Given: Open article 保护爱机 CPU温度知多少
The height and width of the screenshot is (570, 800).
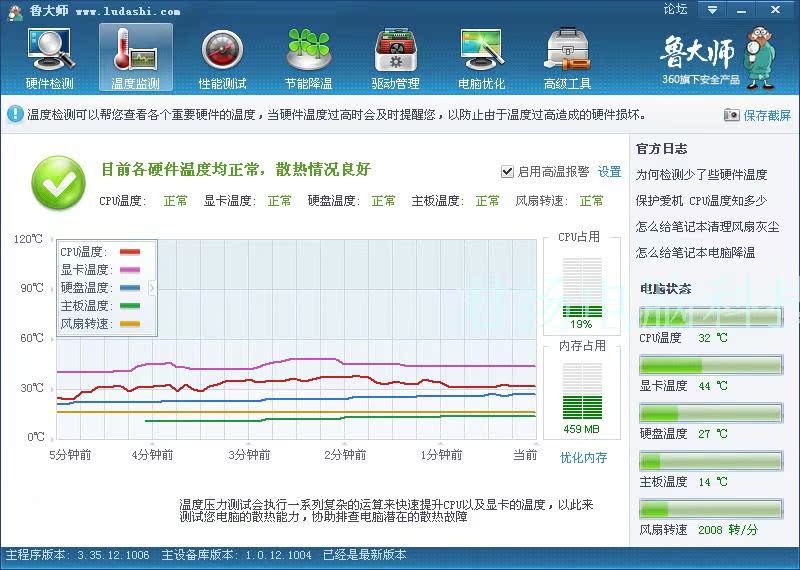Looking at the screenshot, I should tap(702, 201).
